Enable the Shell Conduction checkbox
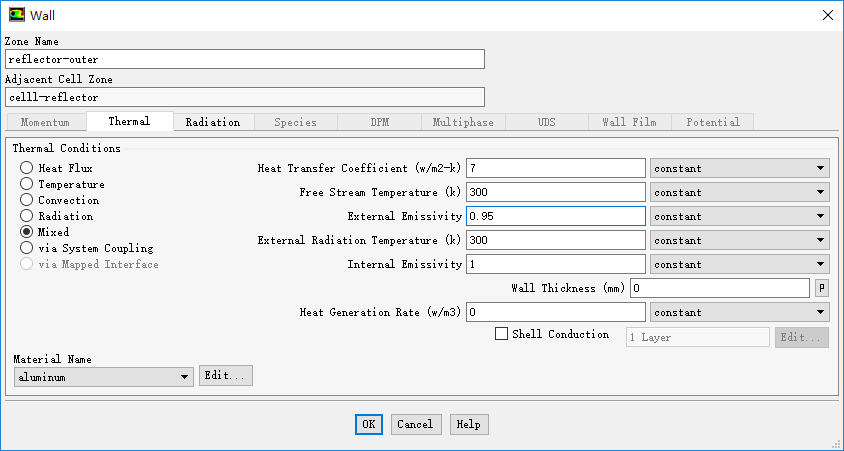Viewport: 844px width, 451px height. pyautogui.click(x=502, y=334)
